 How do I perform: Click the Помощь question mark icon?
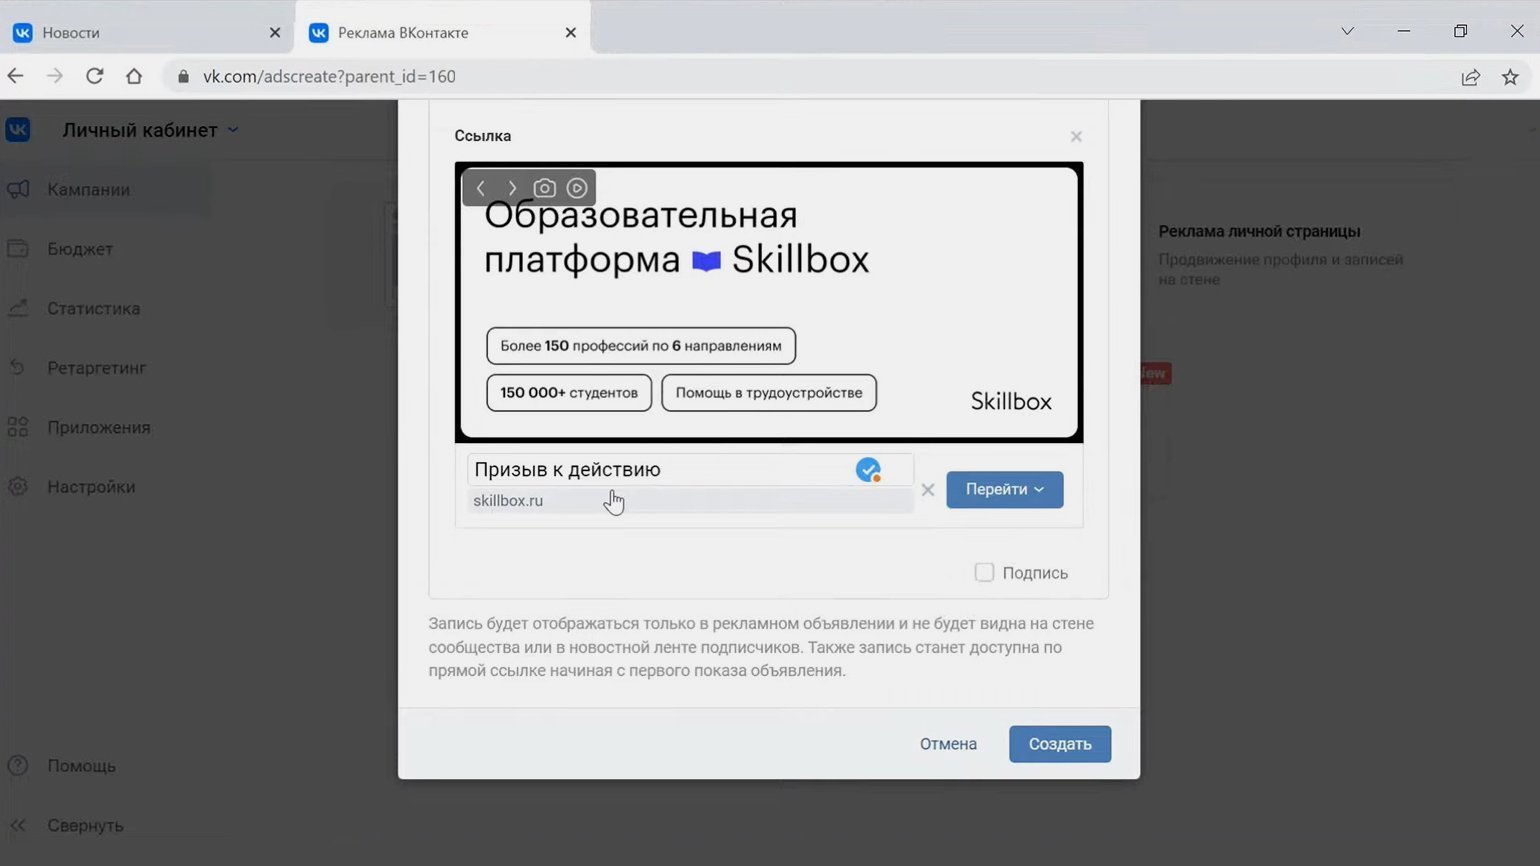[18, 766]
